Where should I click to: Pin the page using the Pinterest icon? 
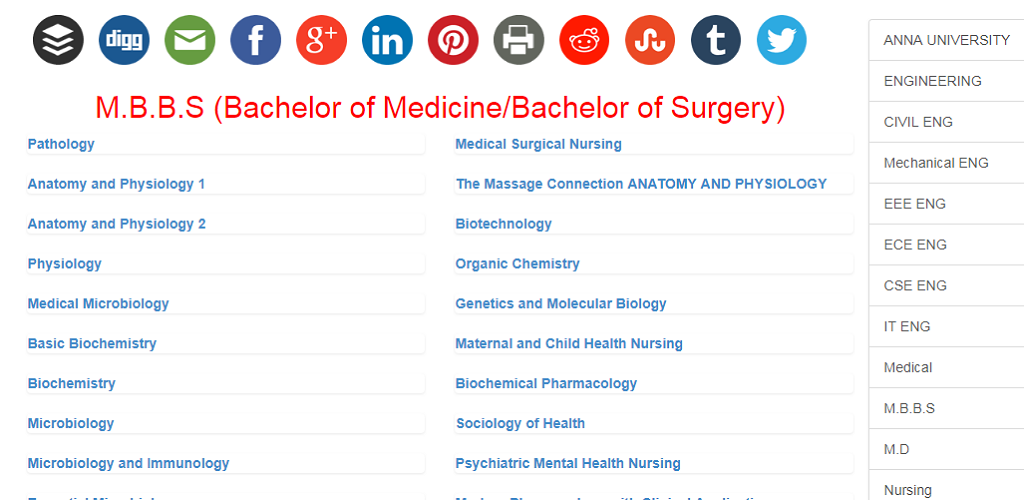(453, 40)
